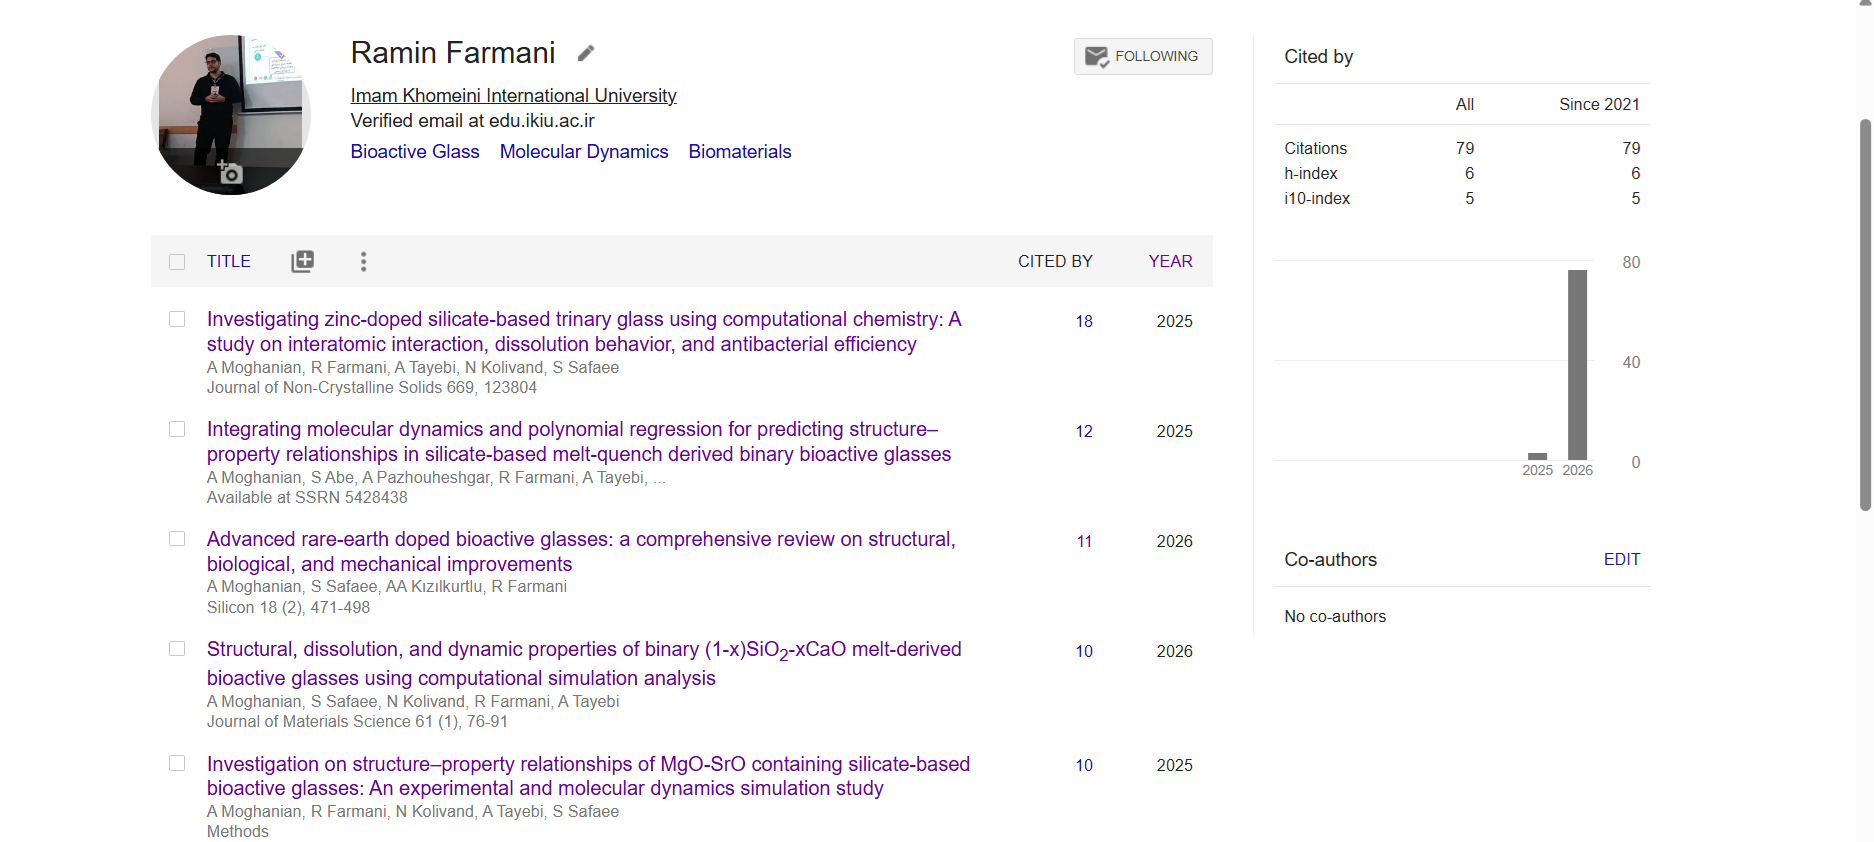Open the Structural, dissolution binary glass article

tap(584, 663)
